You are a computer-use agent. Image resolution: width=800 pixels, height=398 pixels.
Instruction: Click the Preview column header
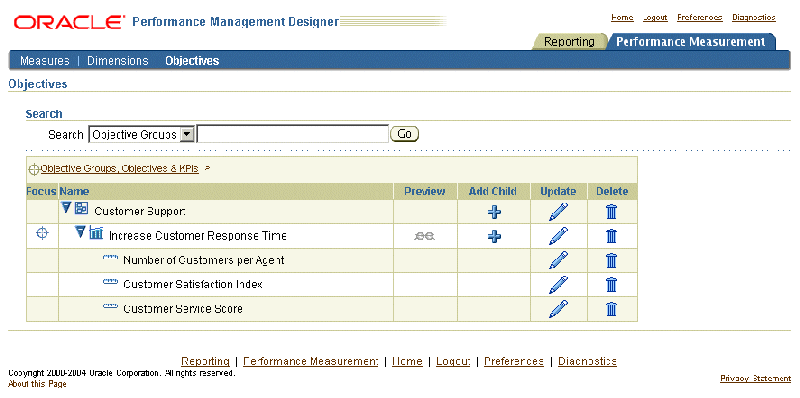coord(424,191)
